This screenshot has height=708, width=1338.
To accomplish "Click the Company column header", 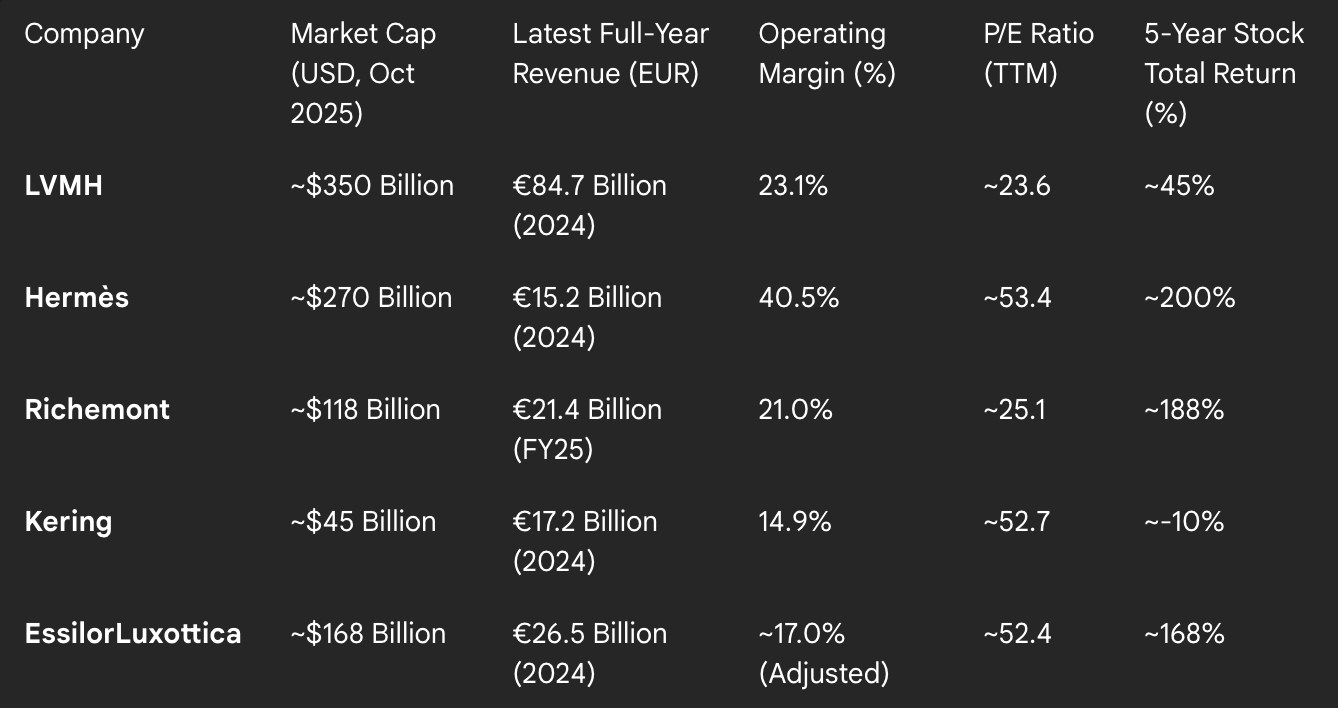I will point(84,34).
